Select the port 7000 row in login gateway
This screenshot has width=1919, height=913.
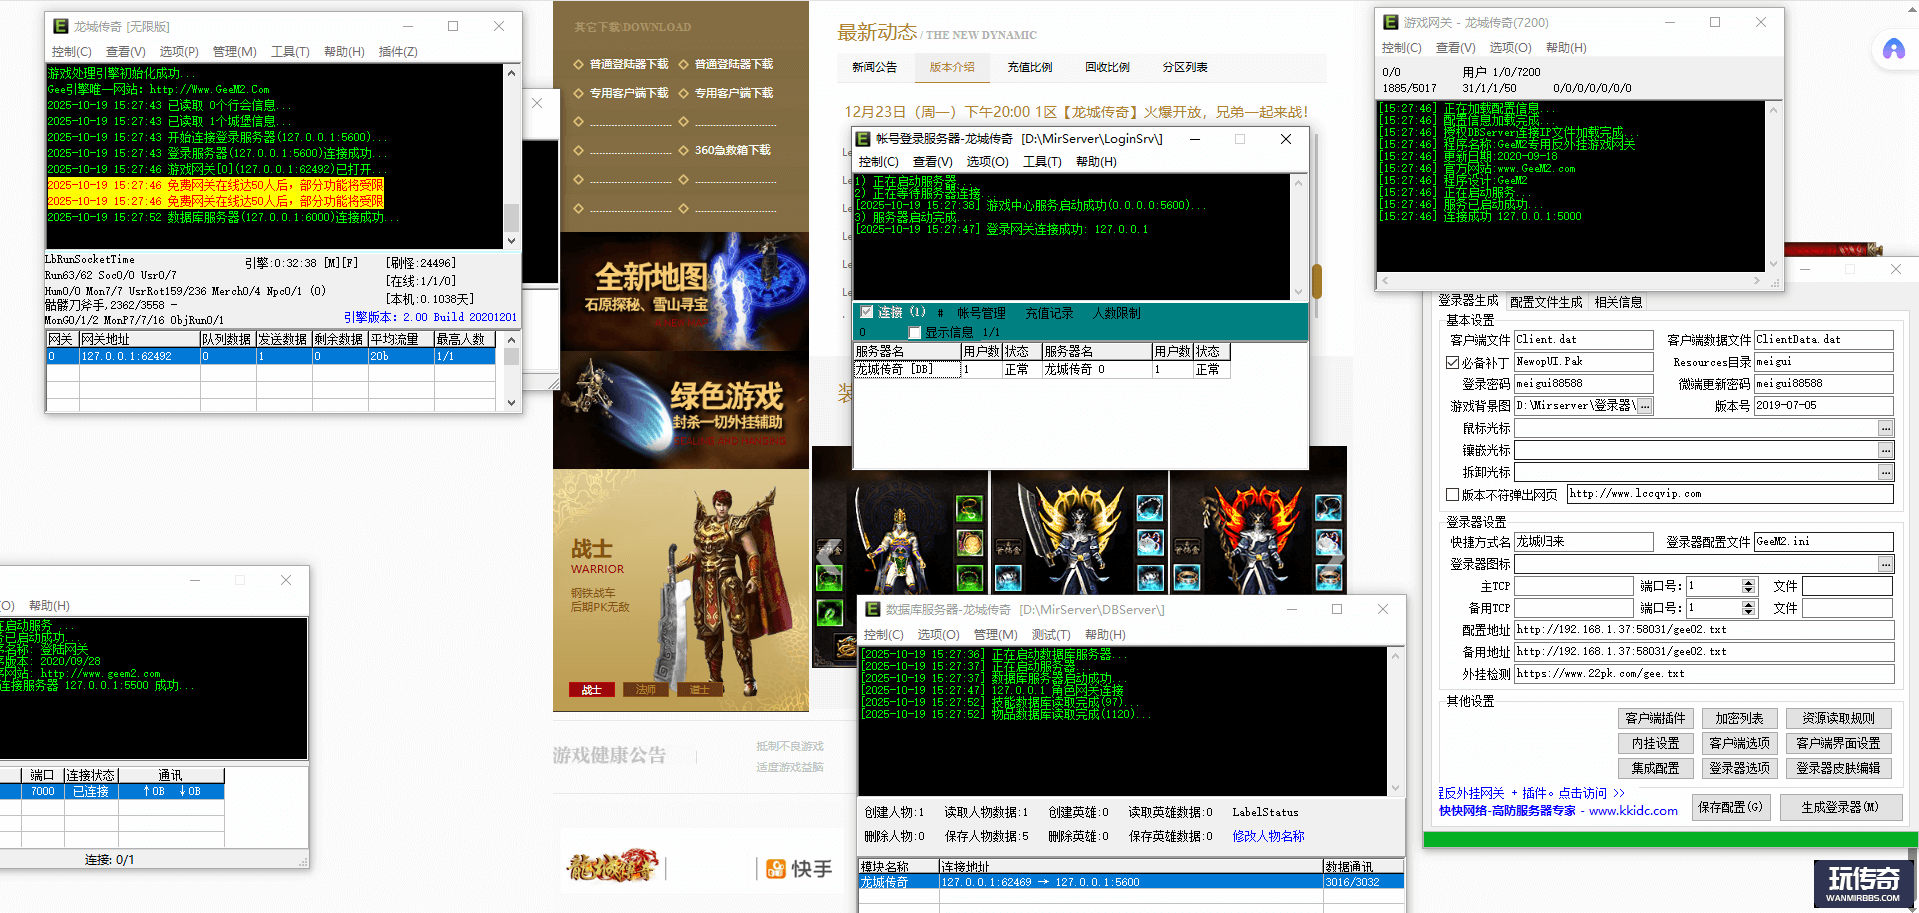[112, 791]
